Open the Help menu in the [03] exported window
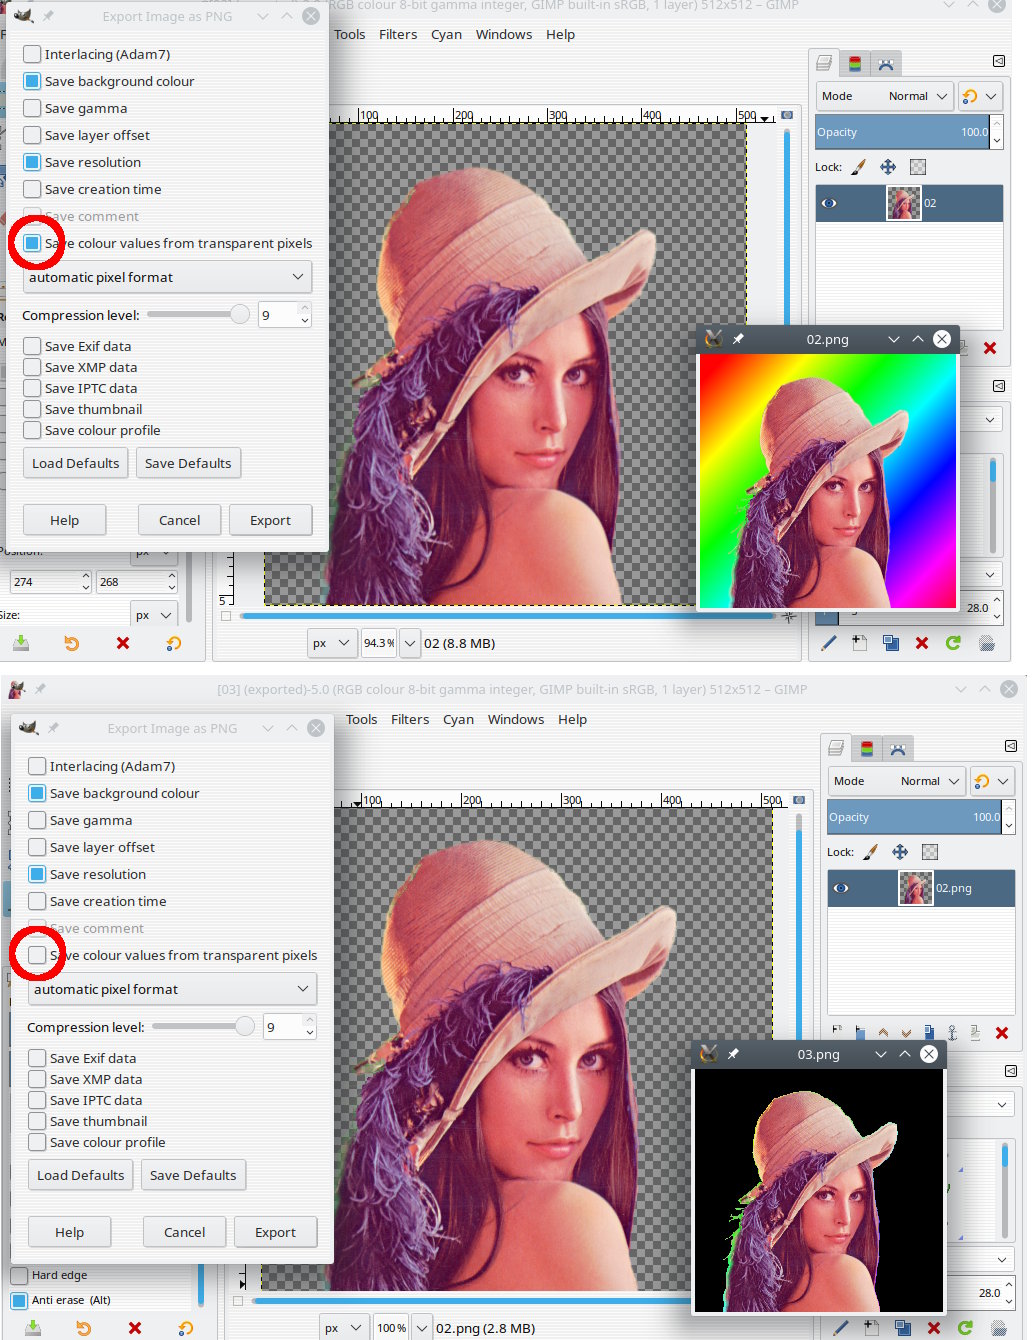The image size is (1032, 1340). pos(572,719)
